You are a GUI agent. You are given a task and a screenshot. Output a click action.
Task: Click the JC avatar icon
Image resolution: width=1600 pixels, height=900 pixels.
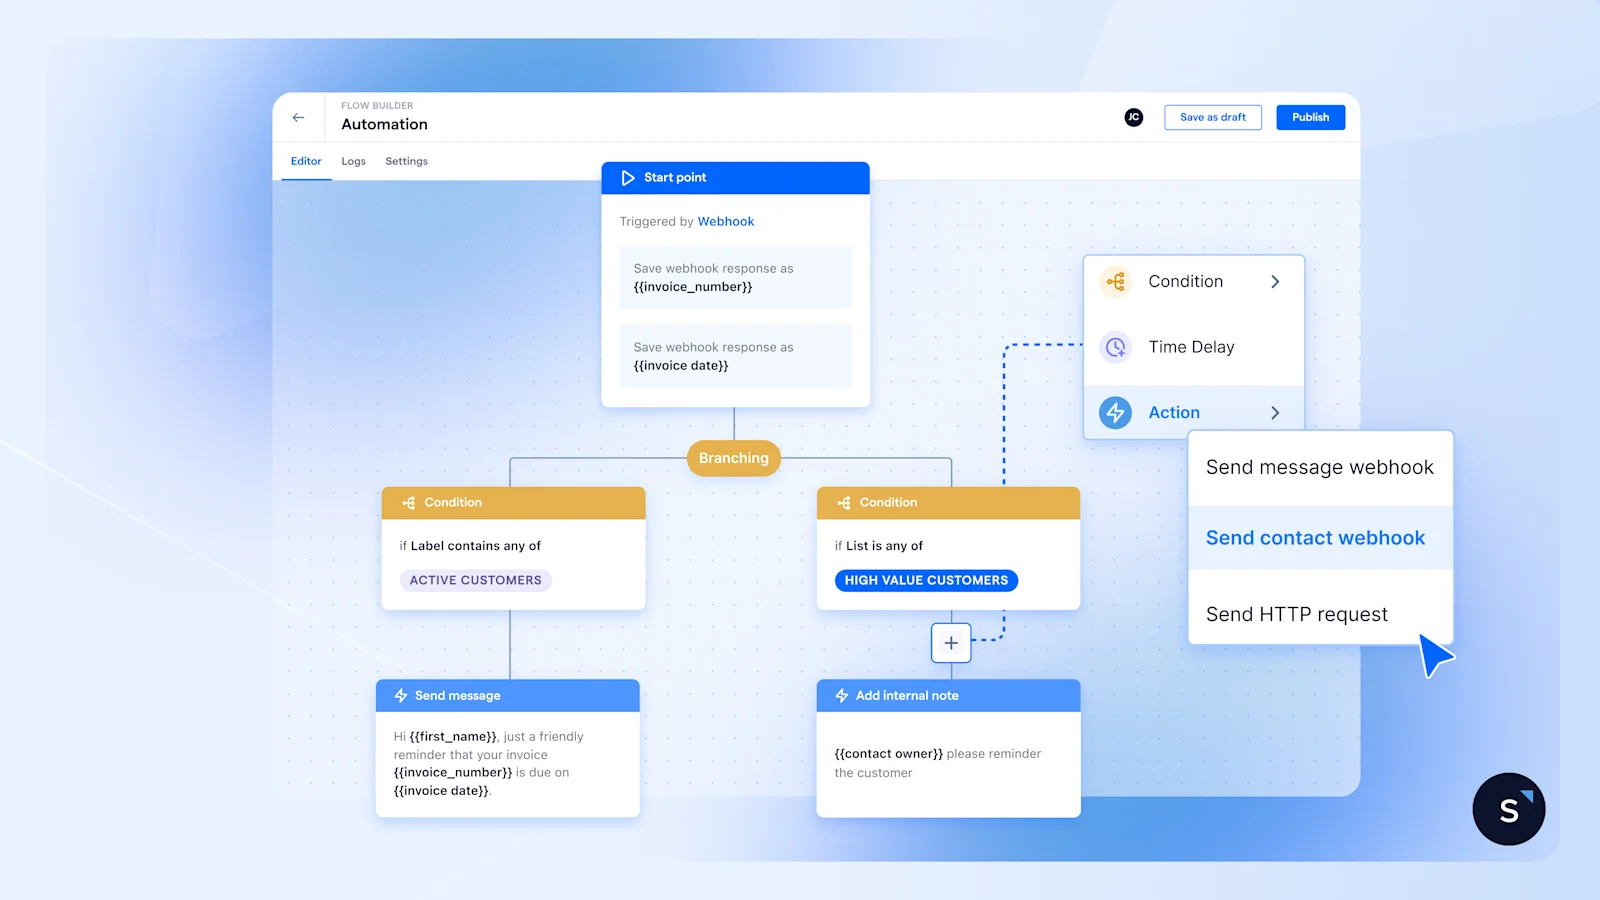click(x=1133, y=117)
